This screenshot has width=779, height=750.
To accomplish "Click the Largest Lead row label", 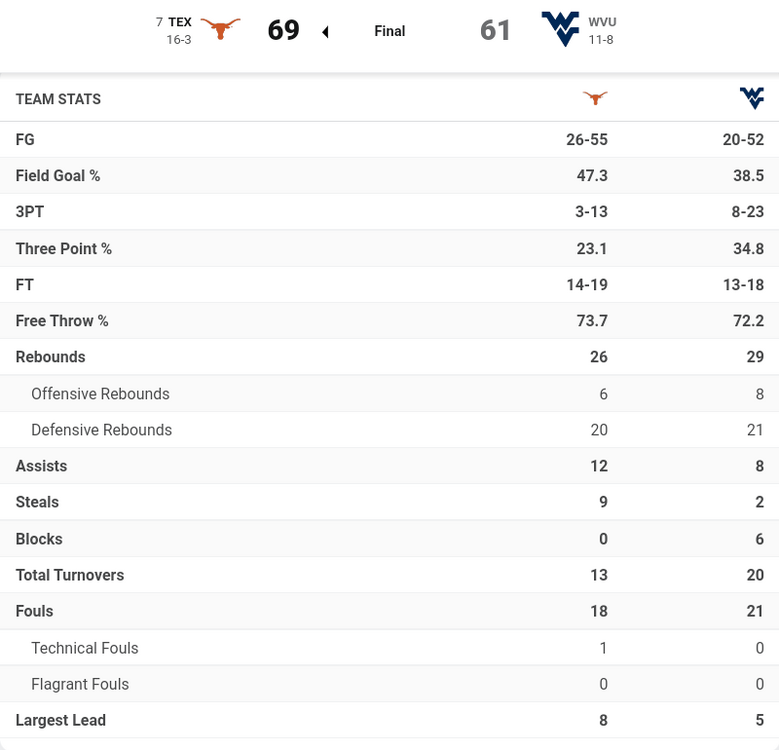I will 60,720.
